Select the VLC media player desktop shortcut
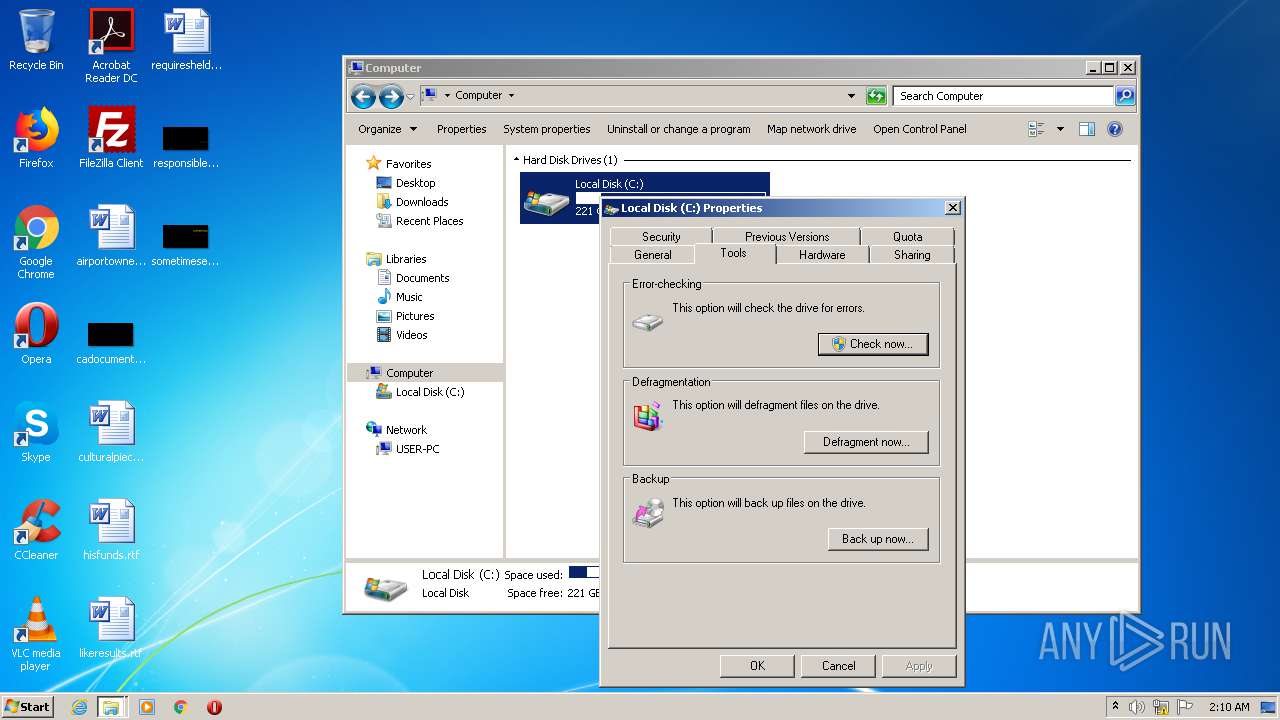The height and width of the screenshot is (720, 1280). pos(36,634)
